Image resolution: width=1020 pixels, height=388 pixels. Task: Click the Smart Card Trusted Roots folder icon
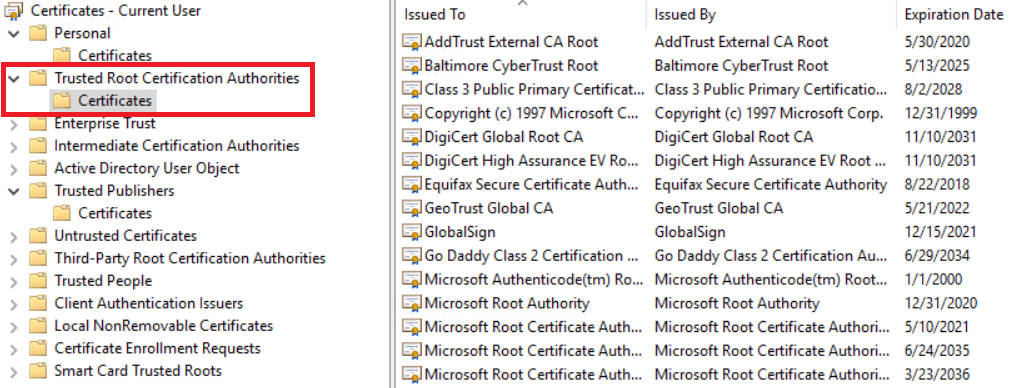(x=39, y=370)
